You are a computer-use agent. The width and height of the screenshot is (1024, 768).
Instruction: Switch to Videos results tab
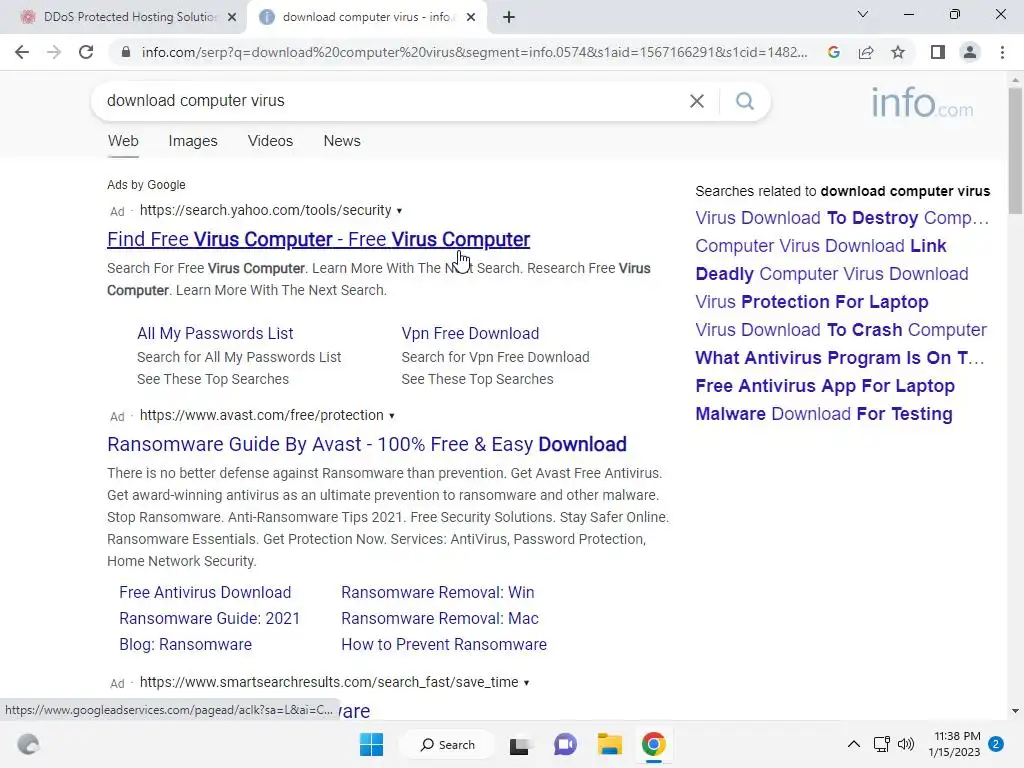click(x=270, y=141)
